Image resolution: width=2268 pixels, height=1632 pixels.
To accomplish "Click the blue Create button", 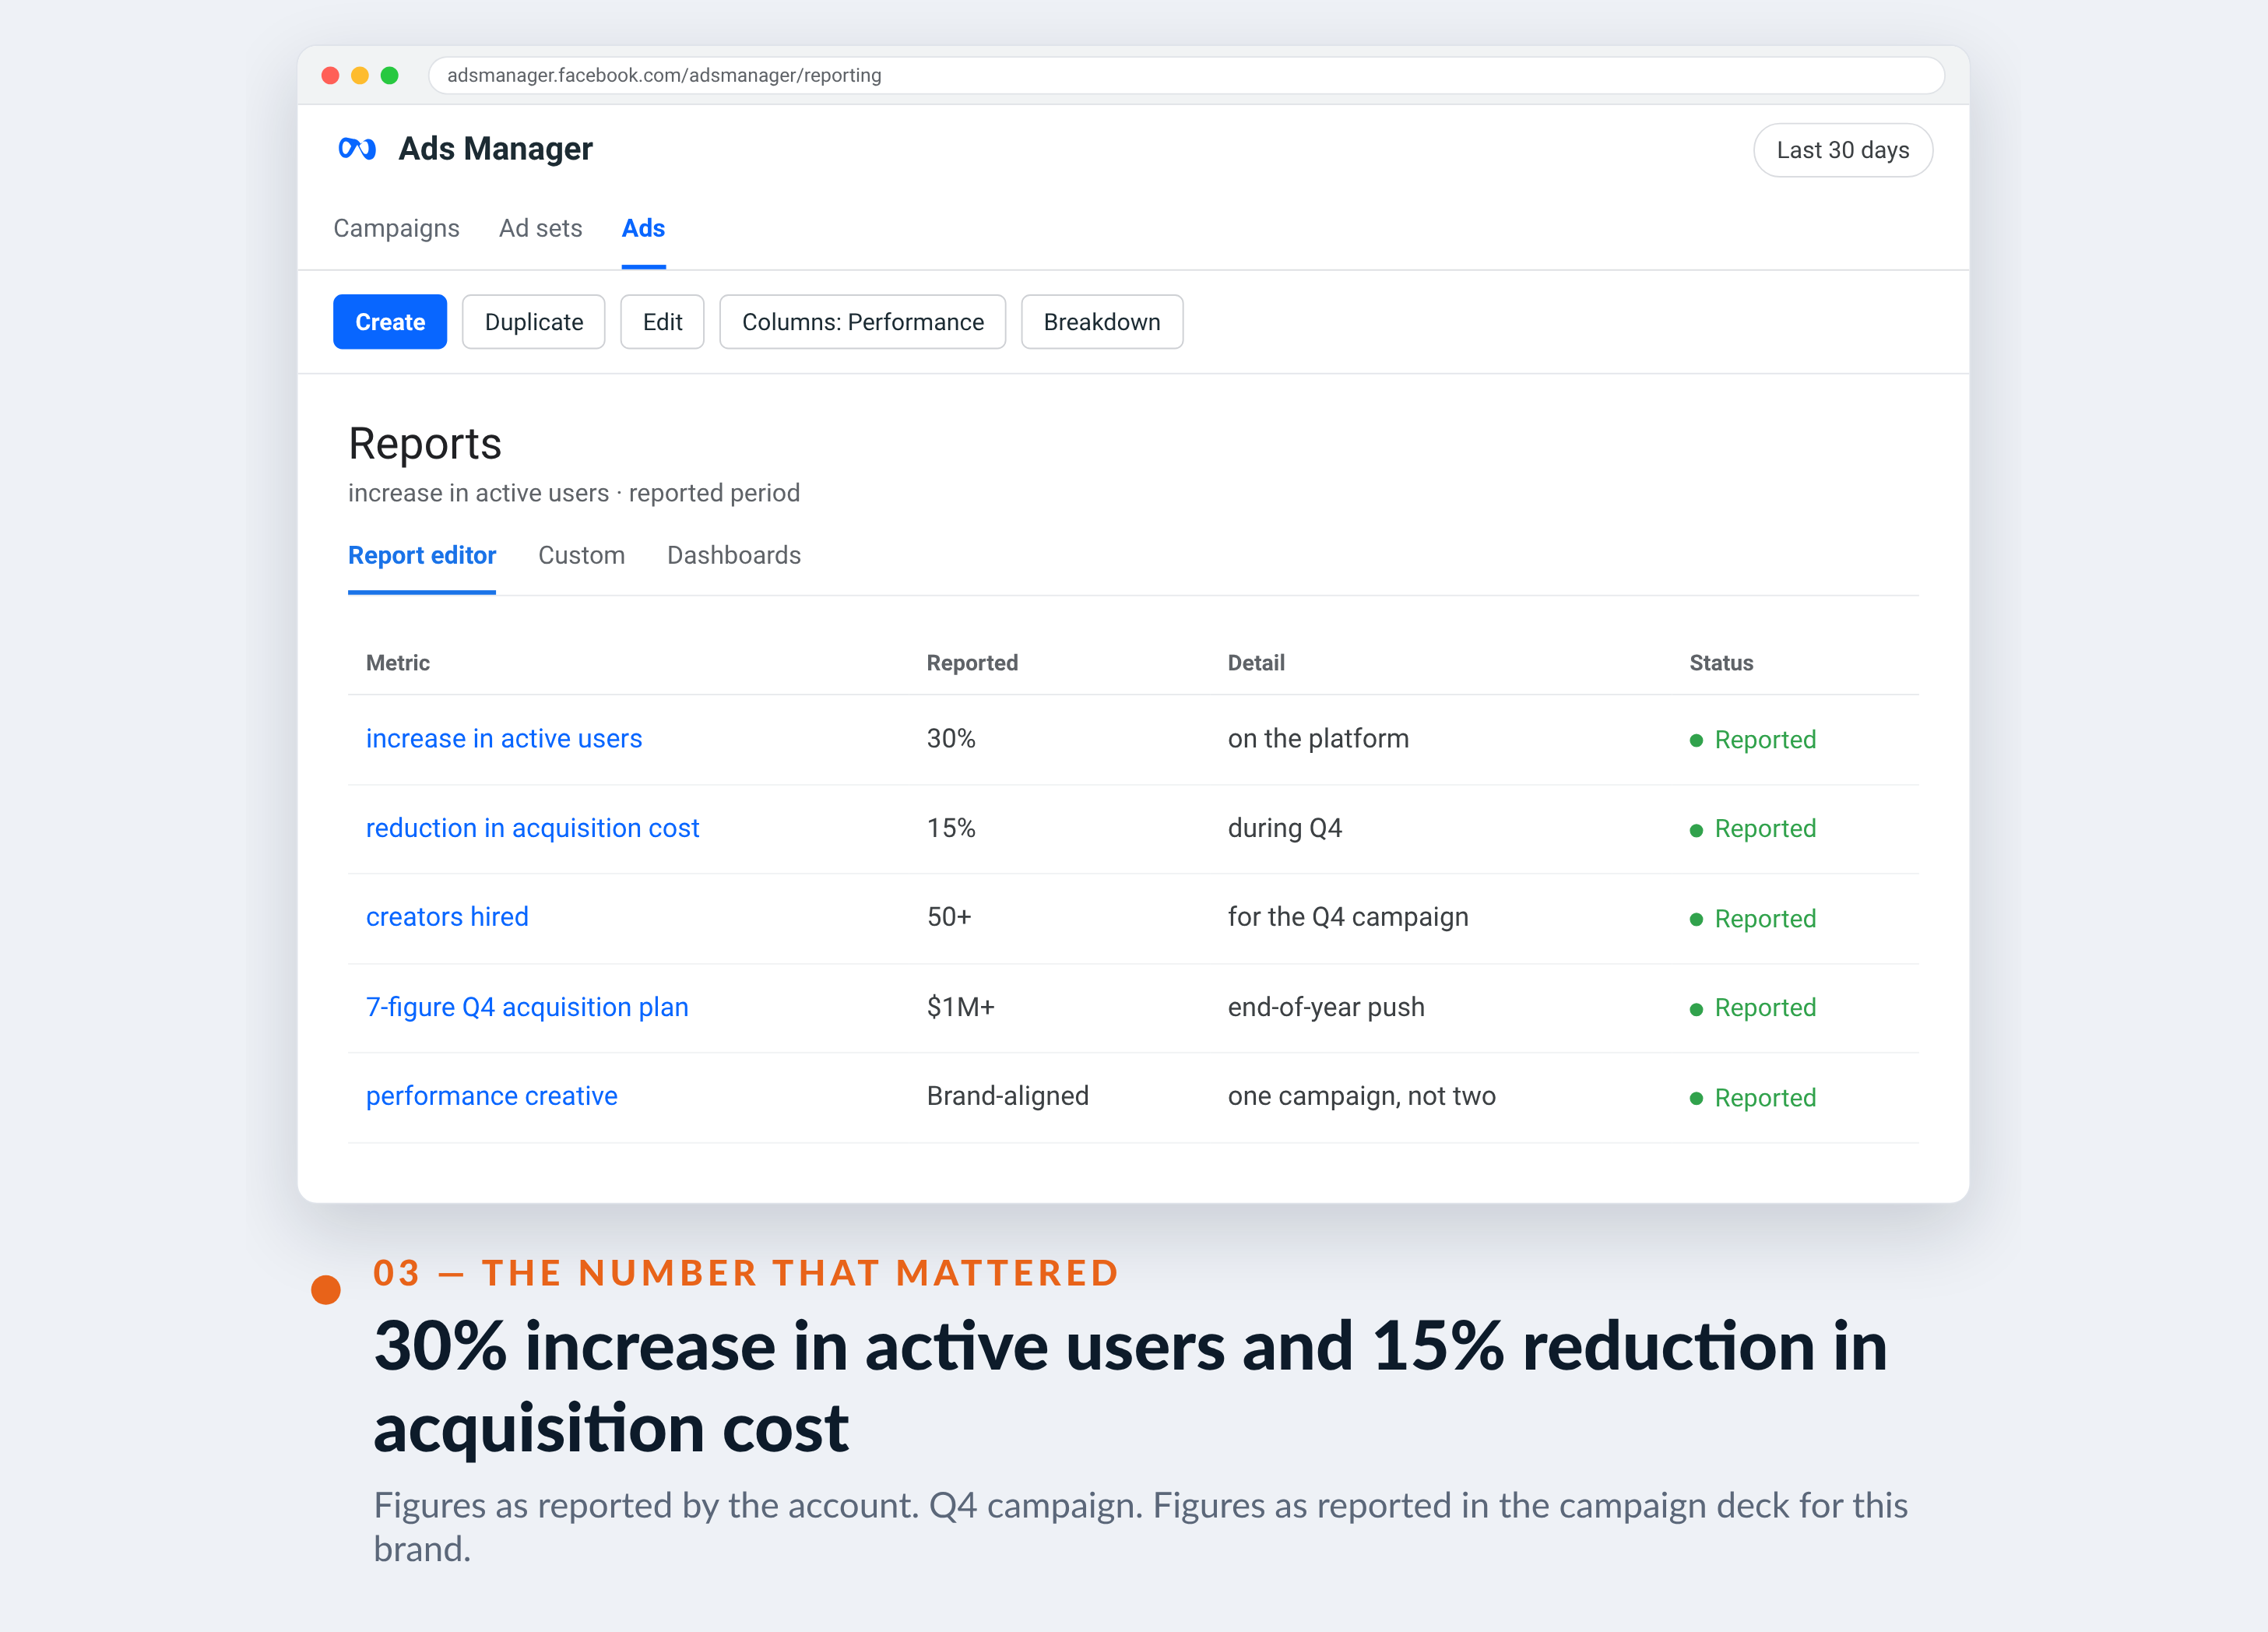I will point(390,322).
